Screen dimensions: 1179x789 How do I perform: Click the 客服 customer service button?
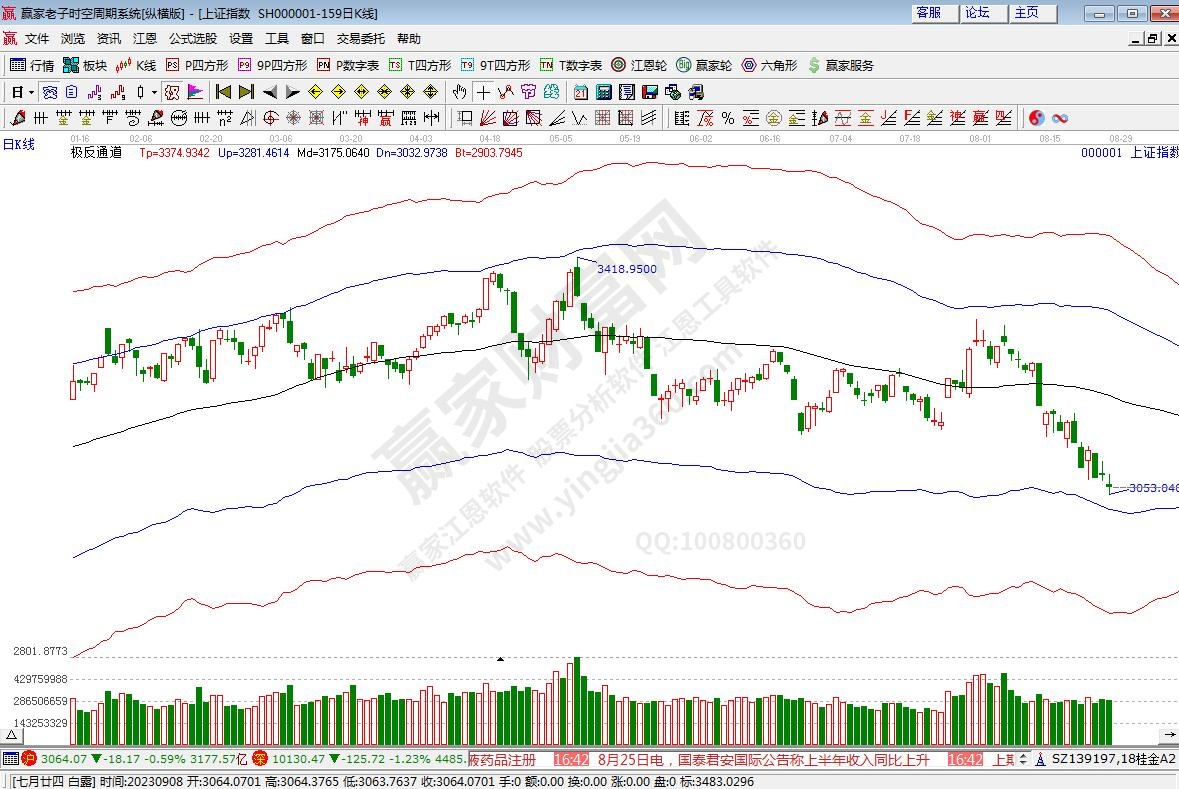pyautogui.click(x=928, y=13)
